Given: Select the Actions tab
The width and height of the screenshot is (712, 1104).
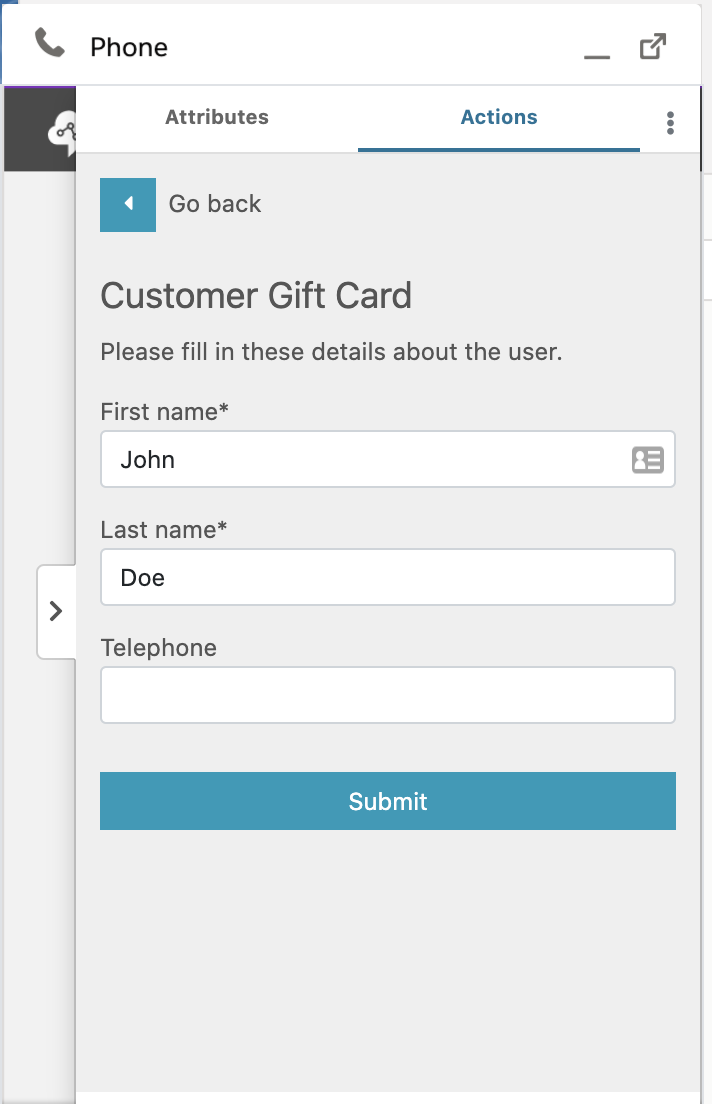Looking at the screenshot, I should (x=499, y=117).
